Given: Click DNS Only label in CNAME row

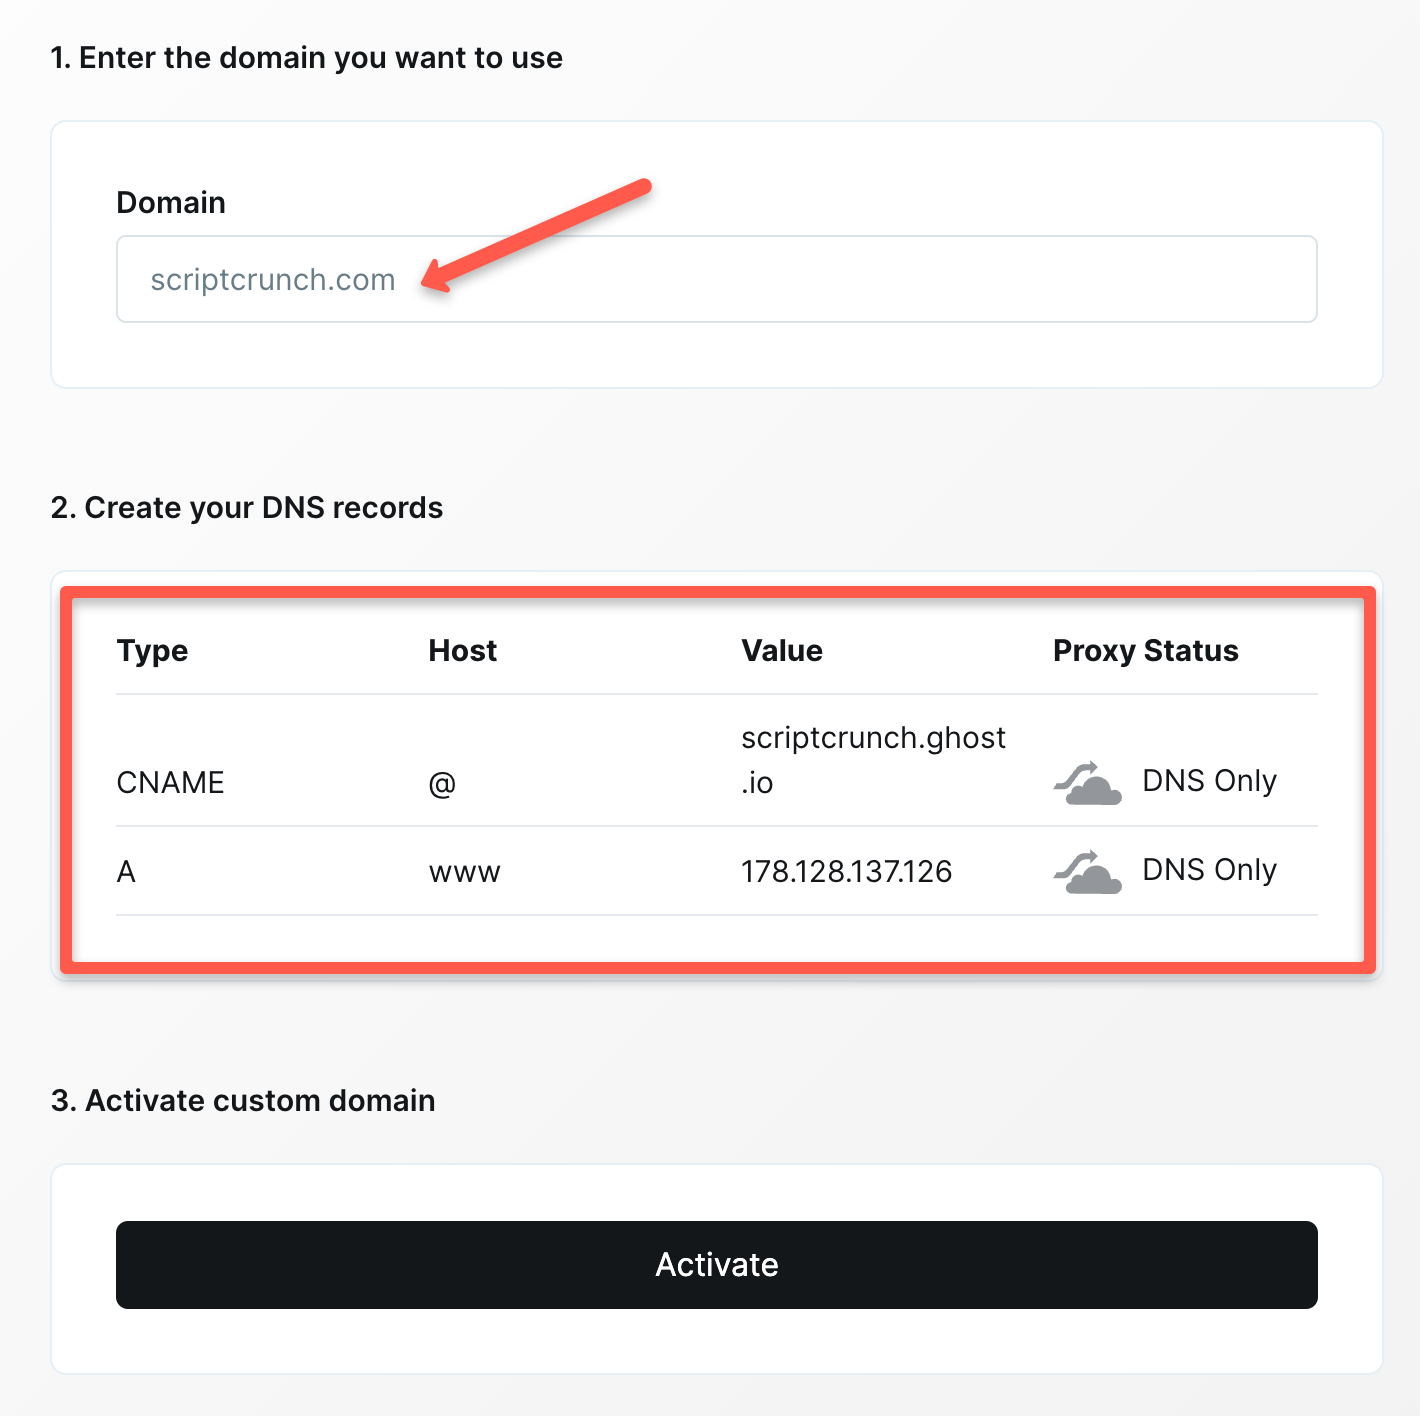Looking at the screenshot, I should pyautogui.click(x=1210, y=781).
